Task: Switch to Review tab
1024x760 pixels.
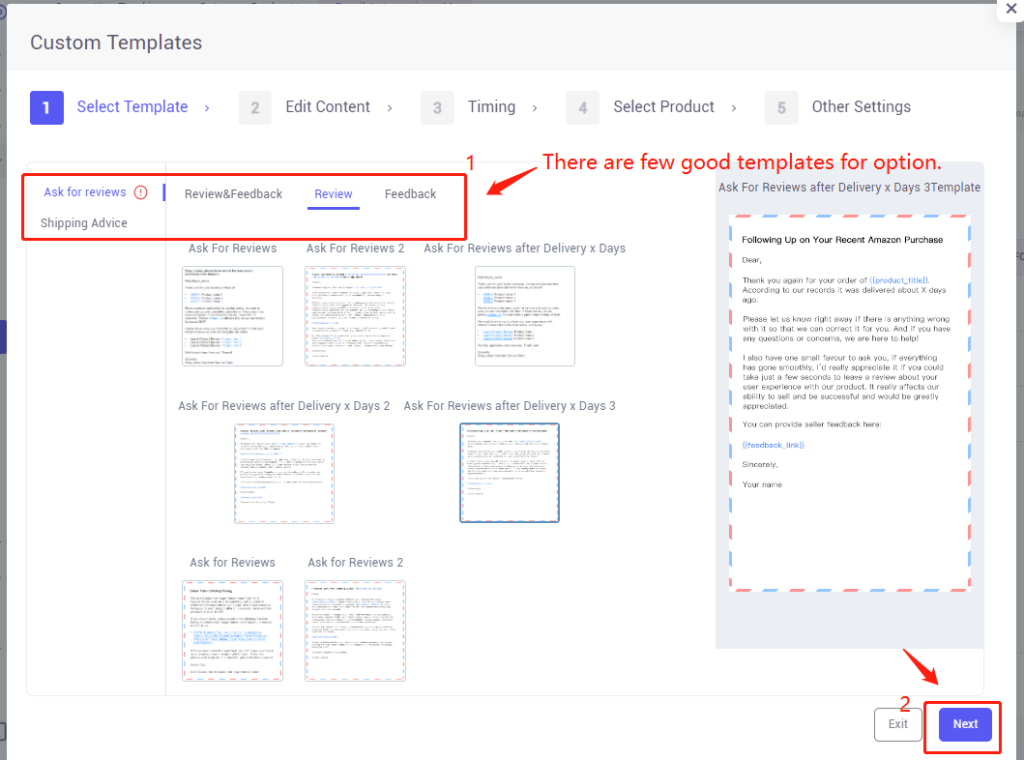Action: tap(333, 194)
